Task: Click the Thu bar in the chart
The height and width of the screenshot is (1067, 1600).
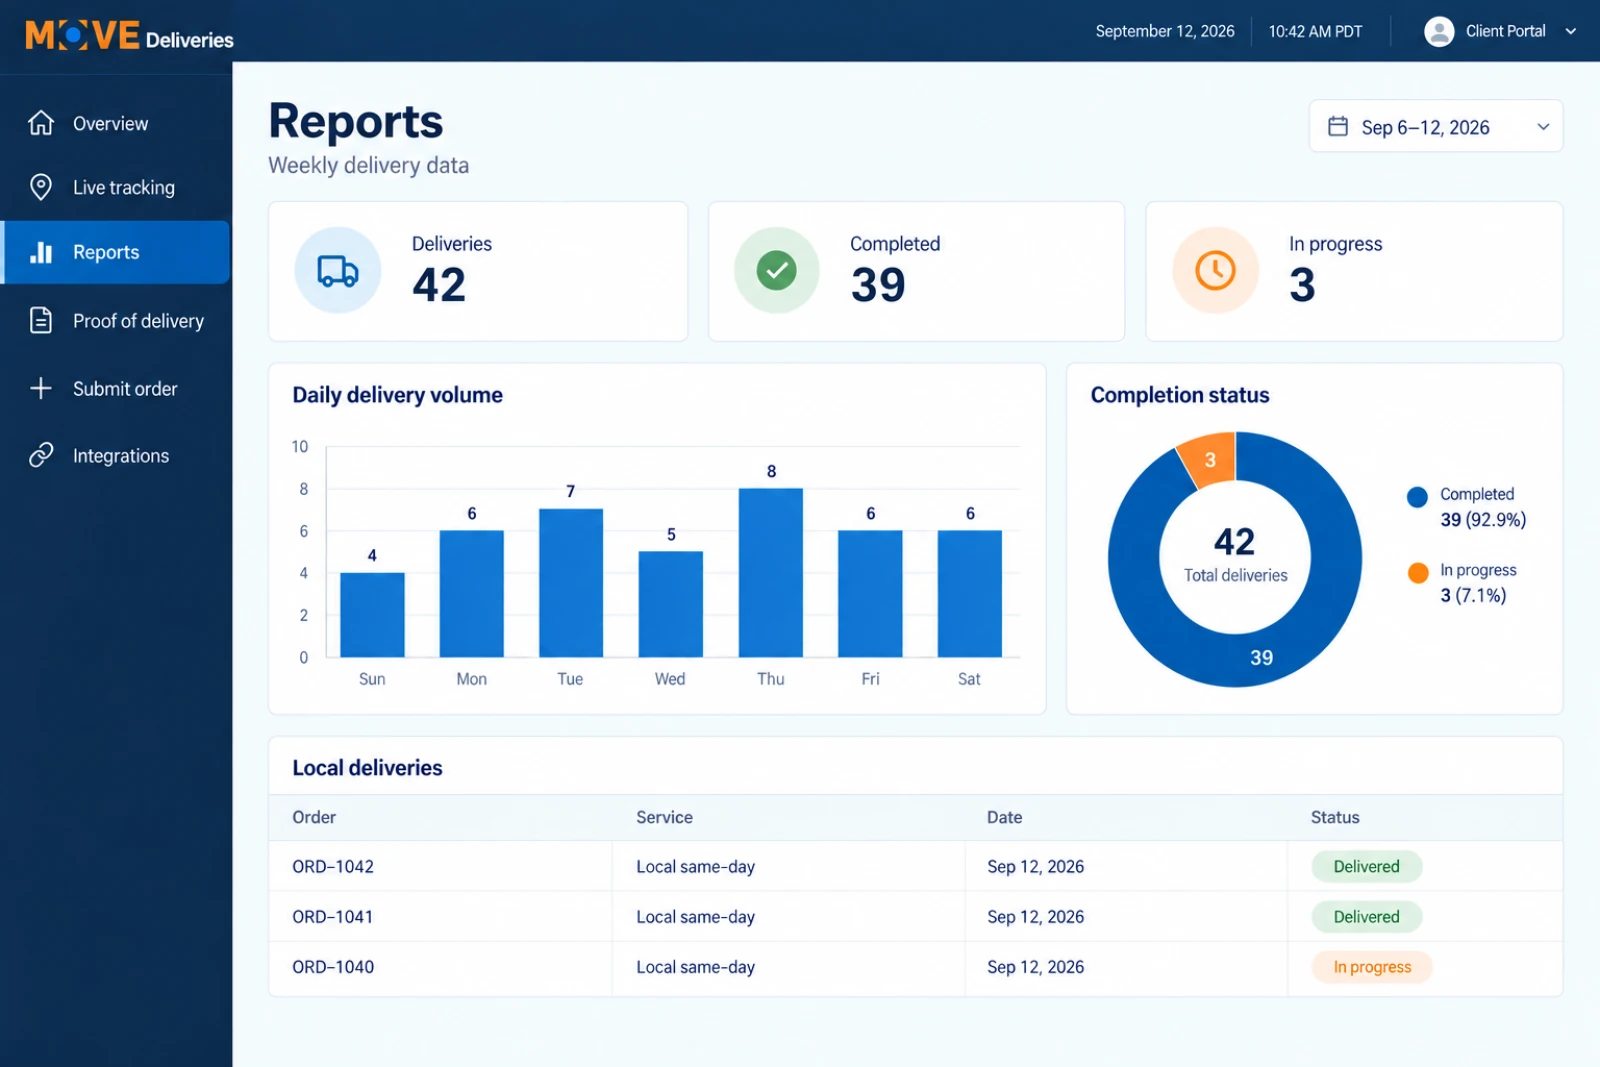Action: coord(771,572)
